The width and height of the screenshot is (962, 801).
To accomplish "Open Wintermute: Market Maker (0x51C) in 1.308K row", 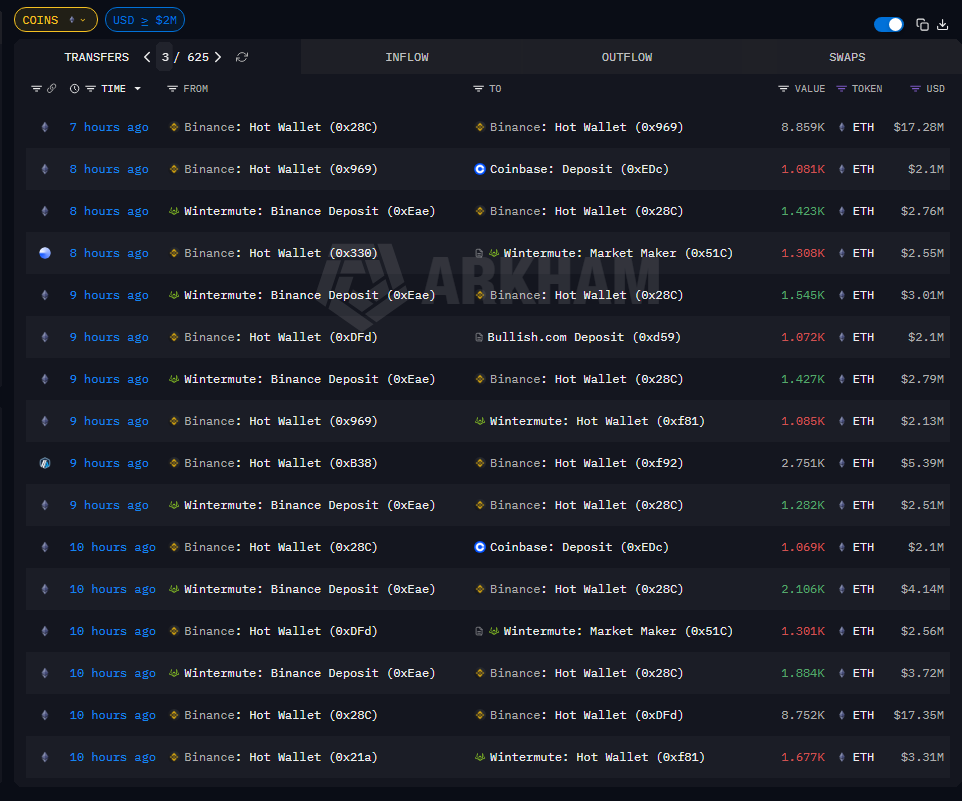I will (618, 253).
